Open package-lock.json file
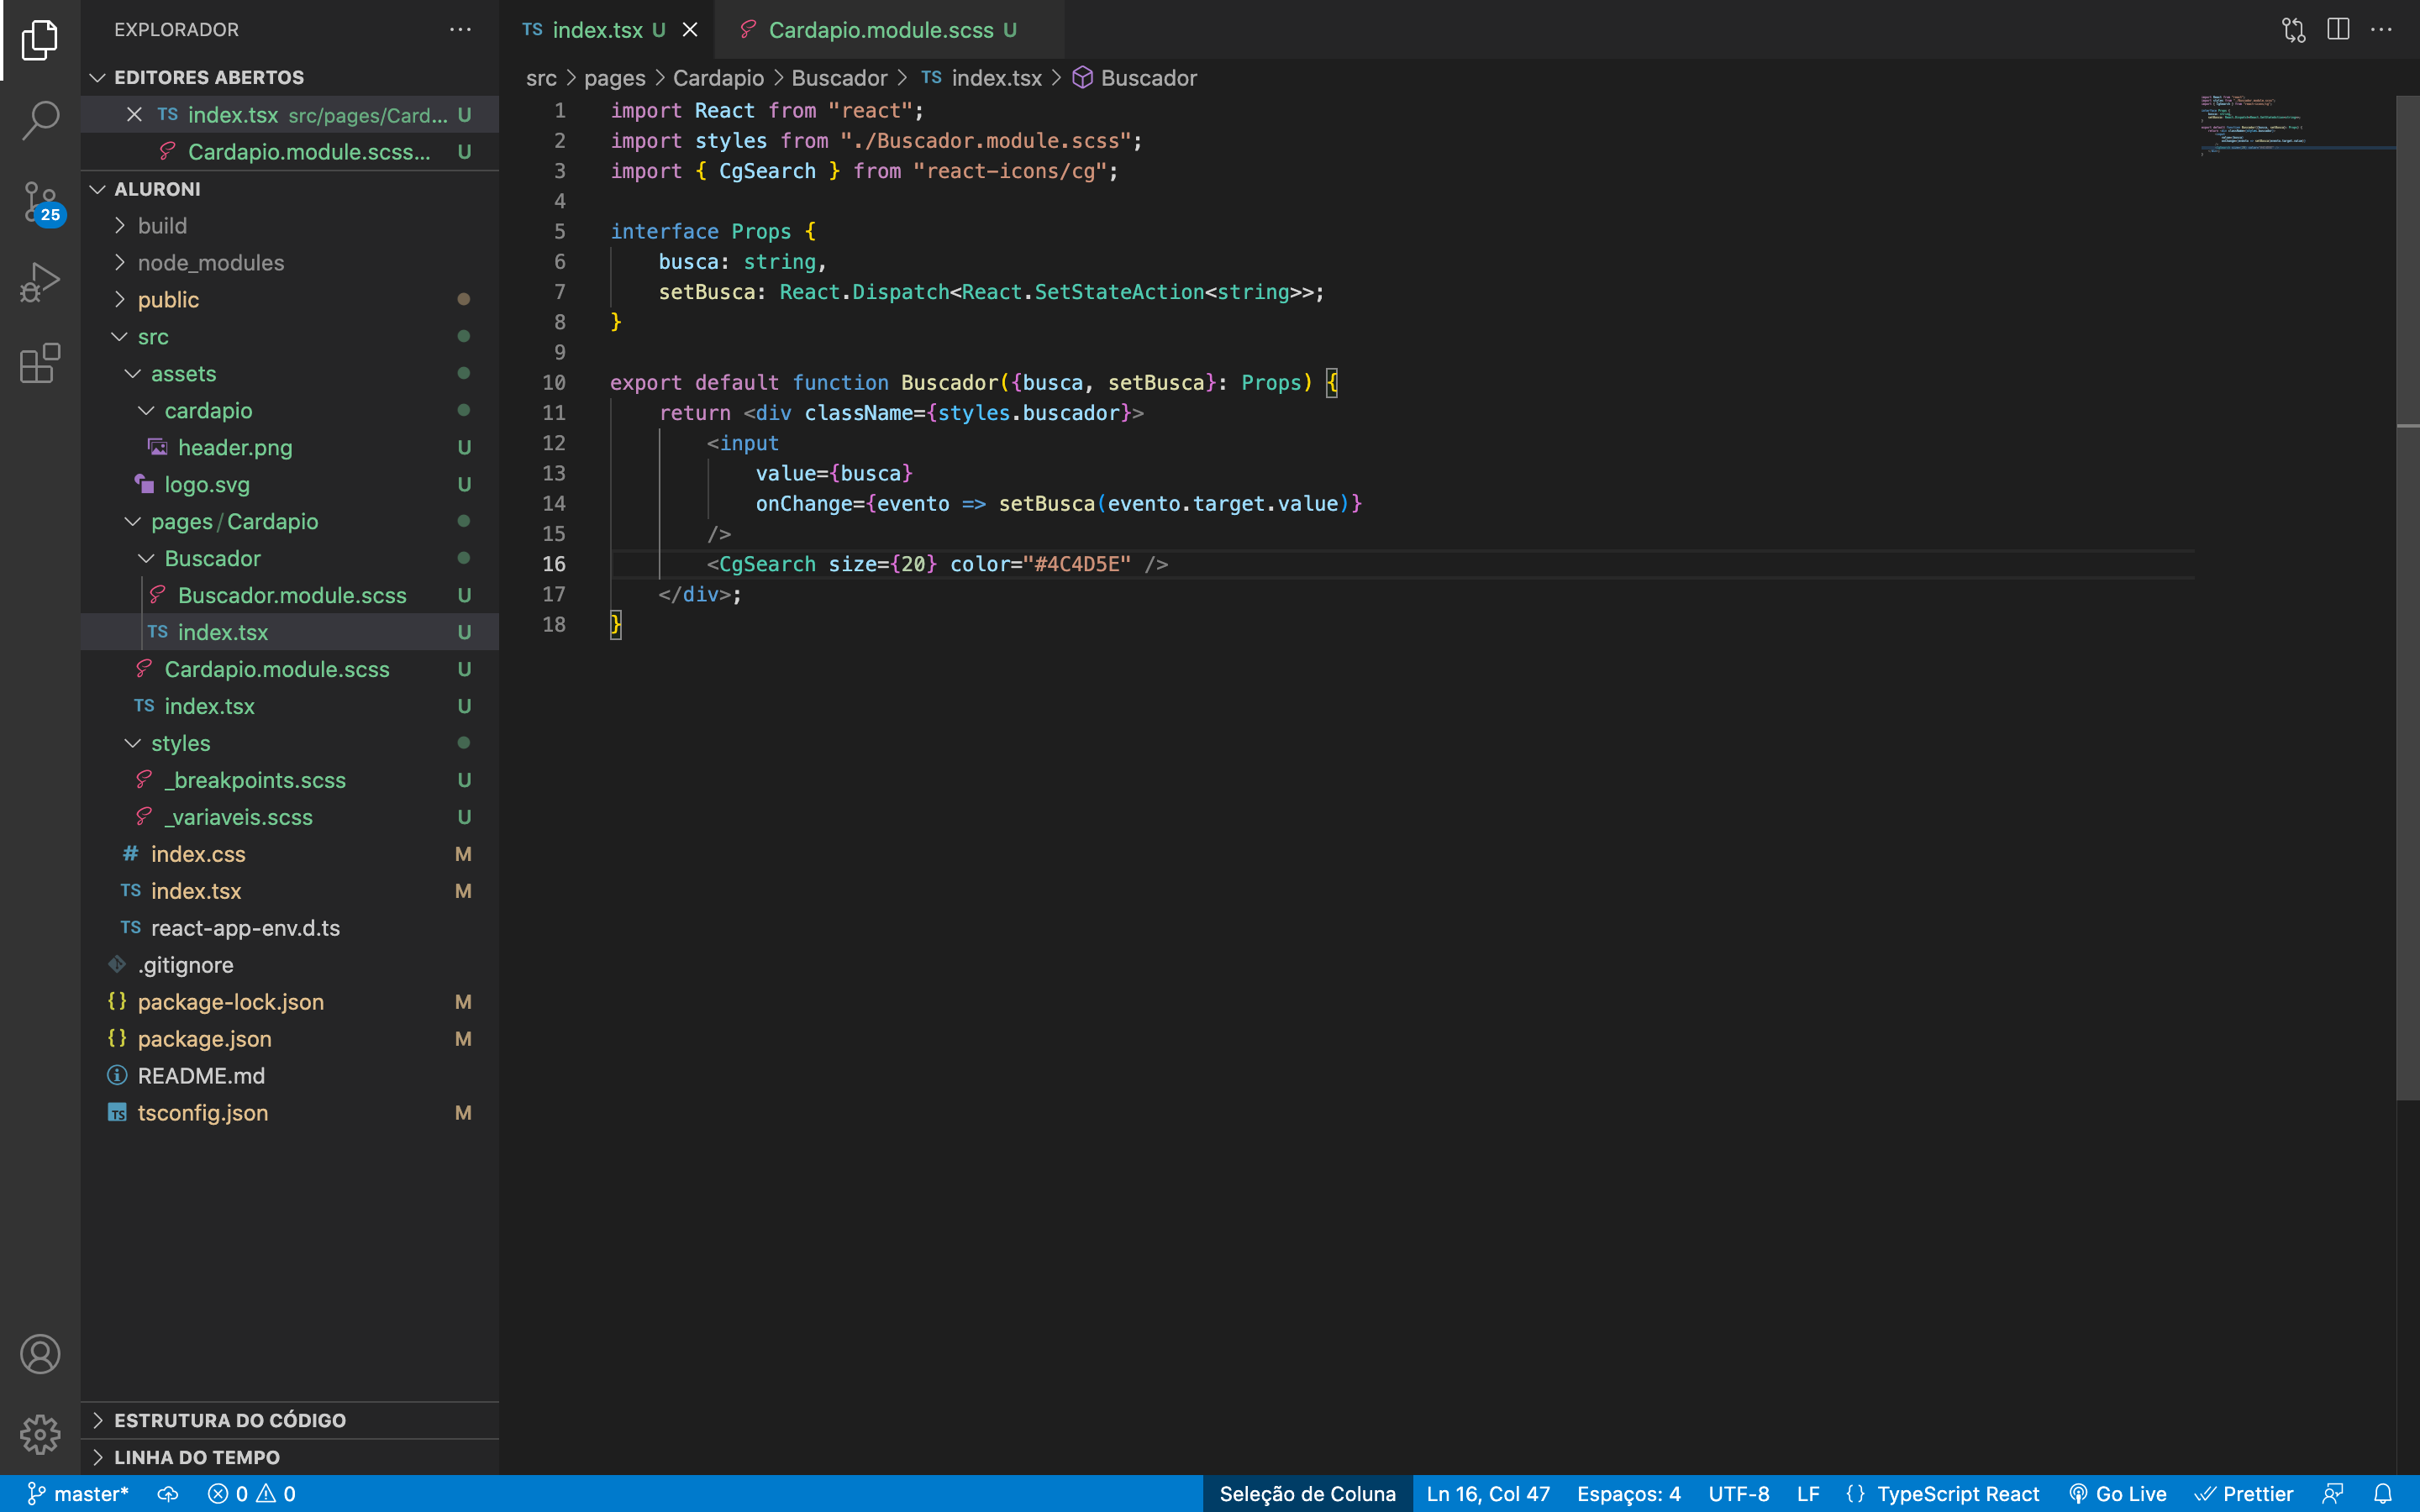This screenshot has height=1512, width=2420. tap(290, 1003)
